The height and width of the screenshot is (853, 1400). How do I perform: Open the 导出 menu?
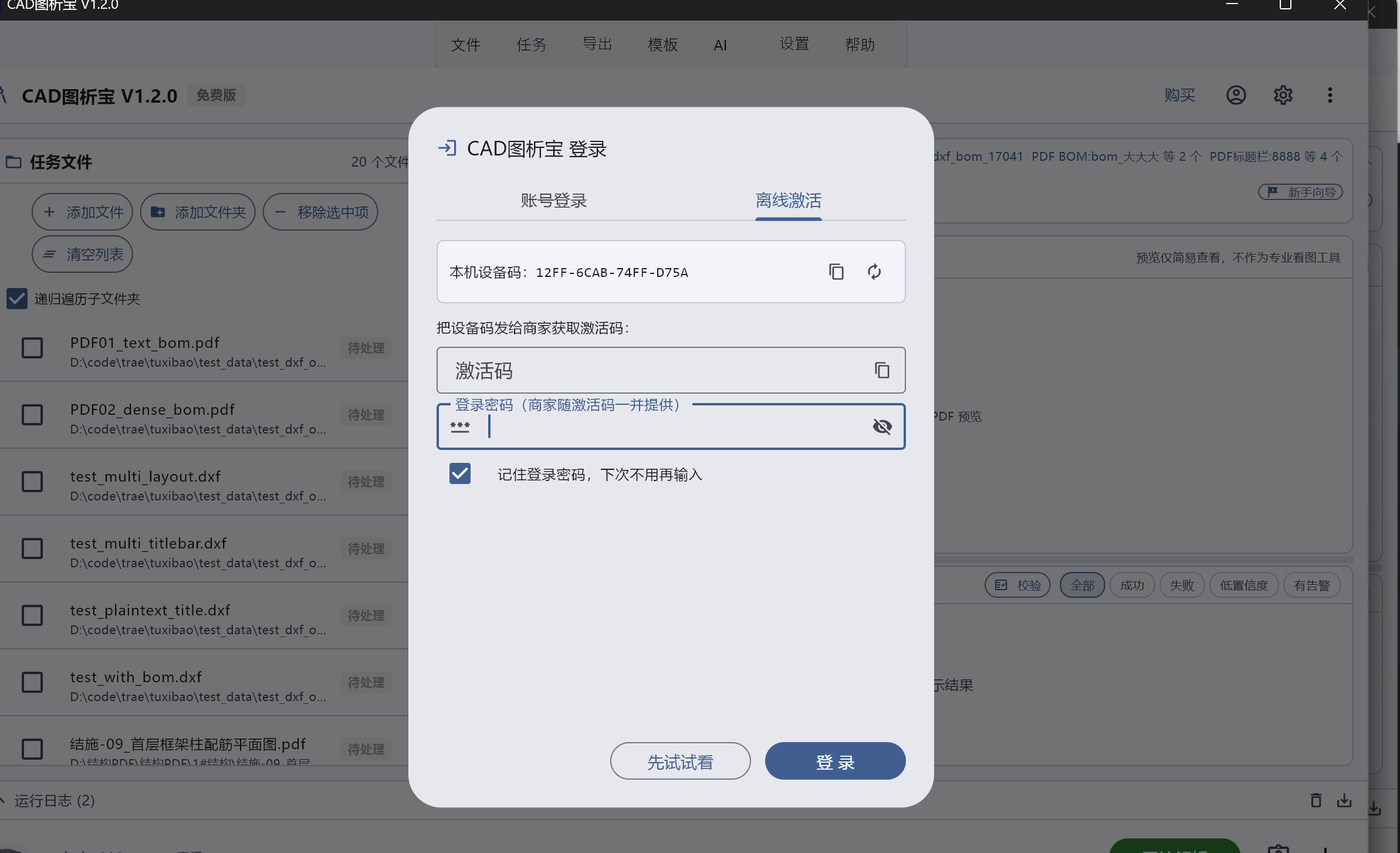[597, 44]
